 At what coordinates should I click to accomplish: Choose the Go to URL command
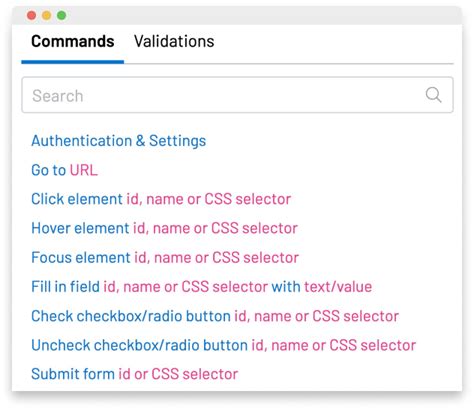click(64, 170)
